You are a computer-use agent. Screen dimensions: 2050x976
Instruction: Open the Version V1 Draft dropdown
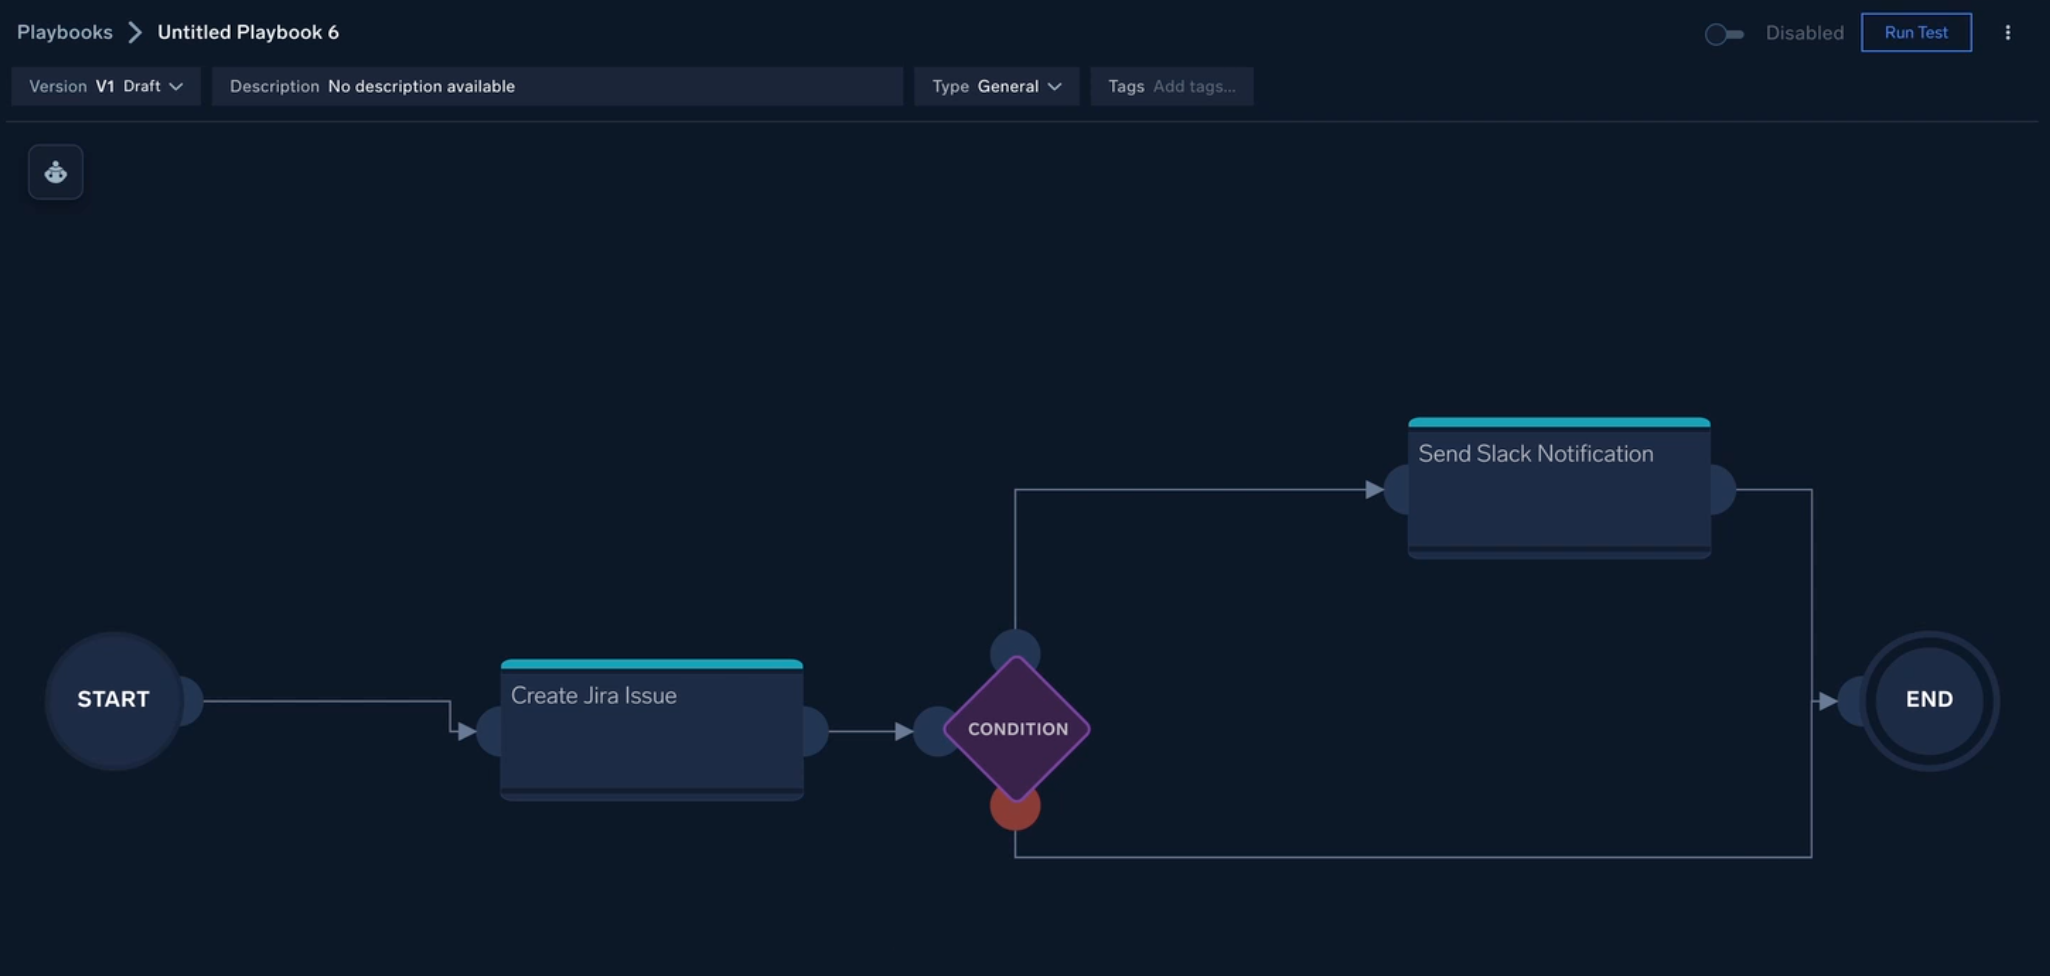point(106,86)
